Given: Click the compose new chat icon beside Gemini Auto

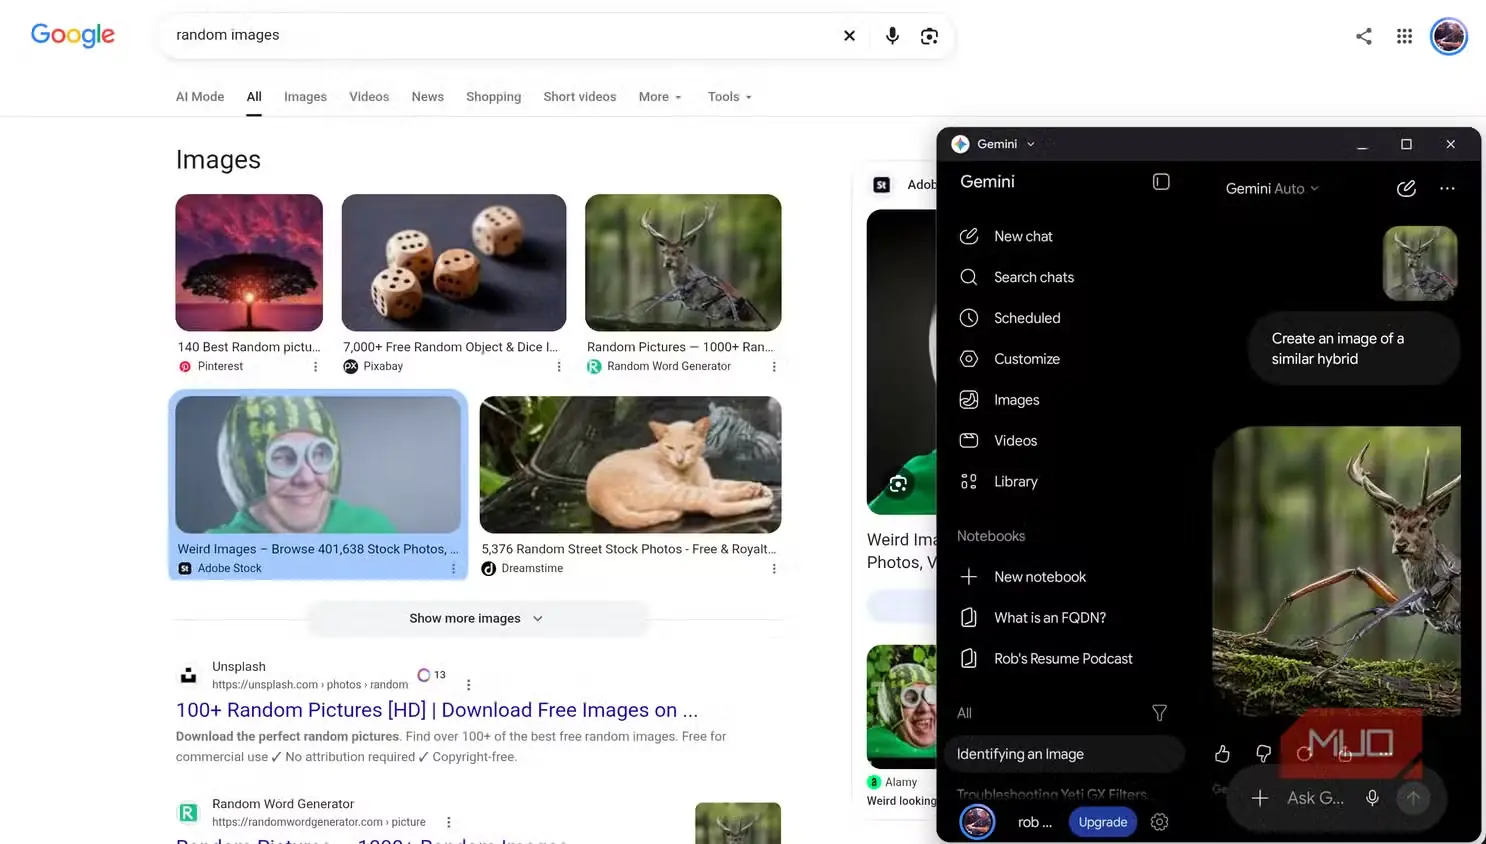Looking at the screenshot, I should (1406, 188).
